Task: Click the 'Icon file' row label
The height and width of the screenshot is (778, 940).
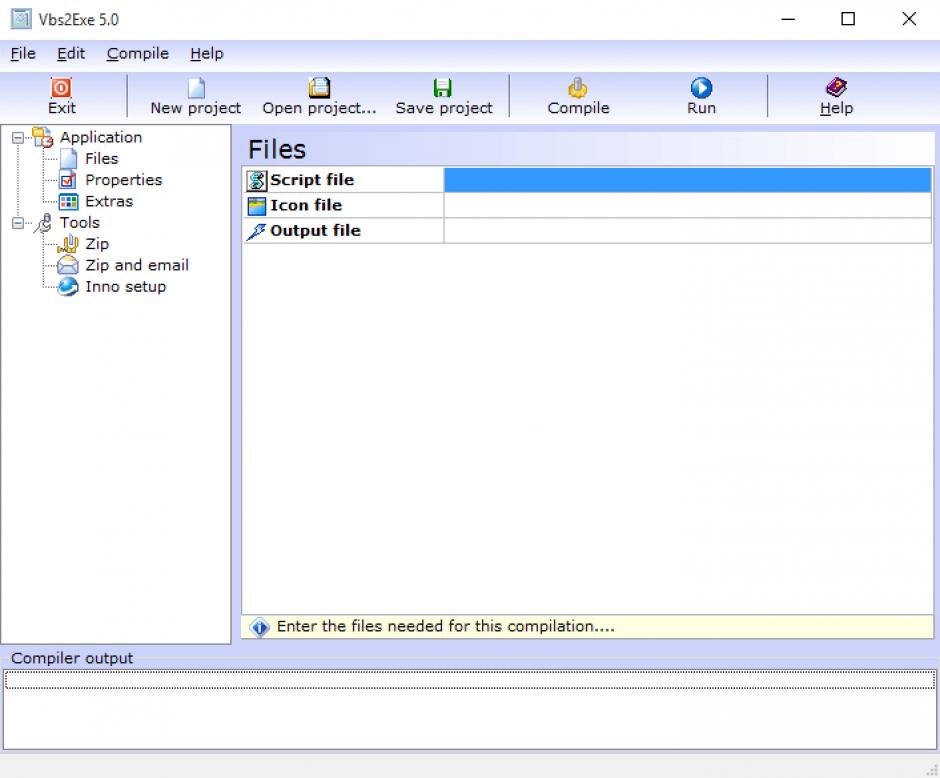Action: click(306, 206)
